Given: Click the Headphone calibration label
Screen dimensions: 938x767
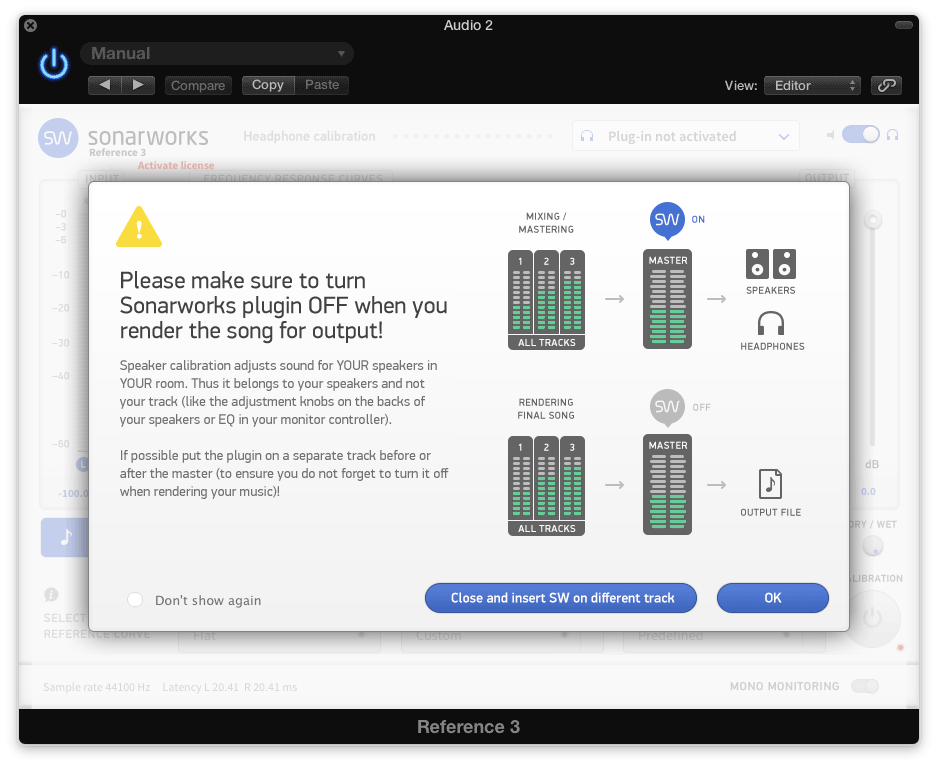Looking at the screenshot, I should pos(309,136).
